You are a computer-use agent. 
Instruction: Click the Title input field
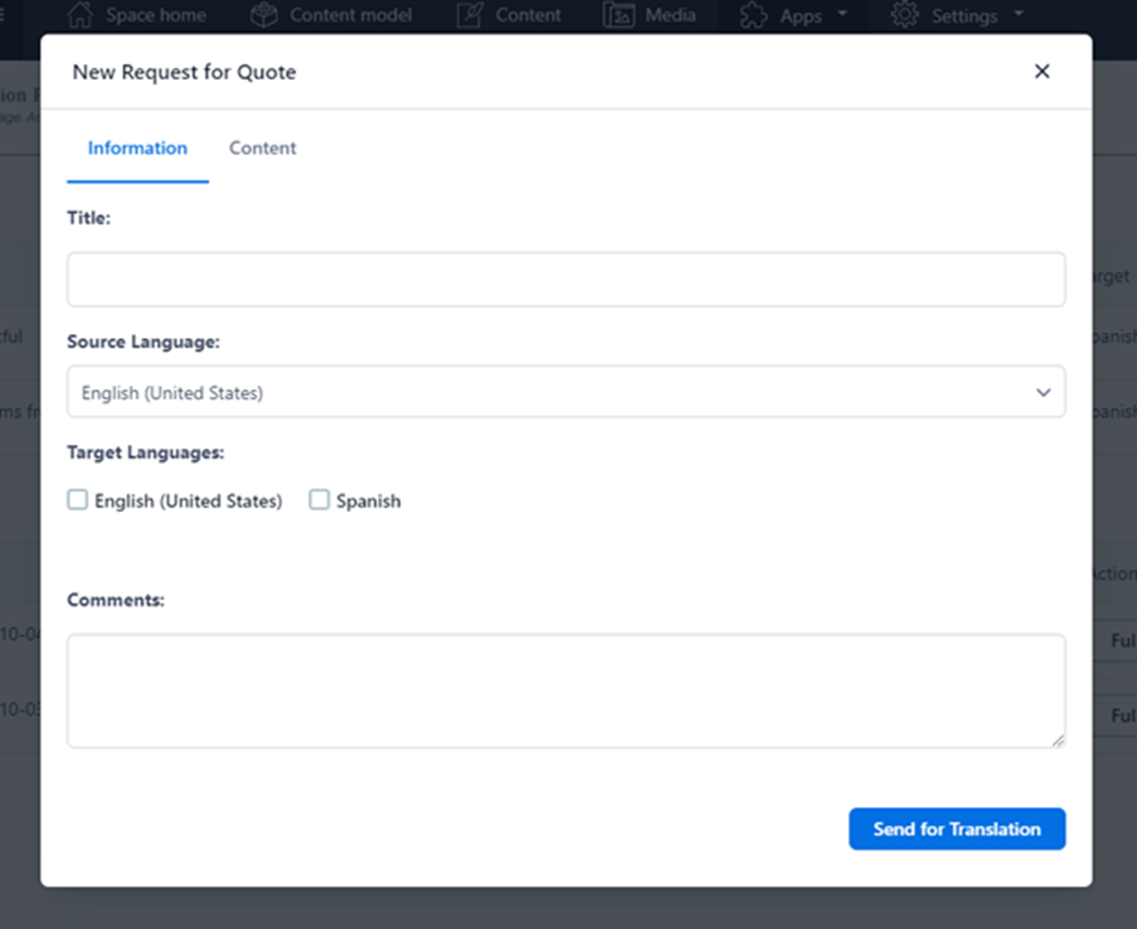click(565, 279)
